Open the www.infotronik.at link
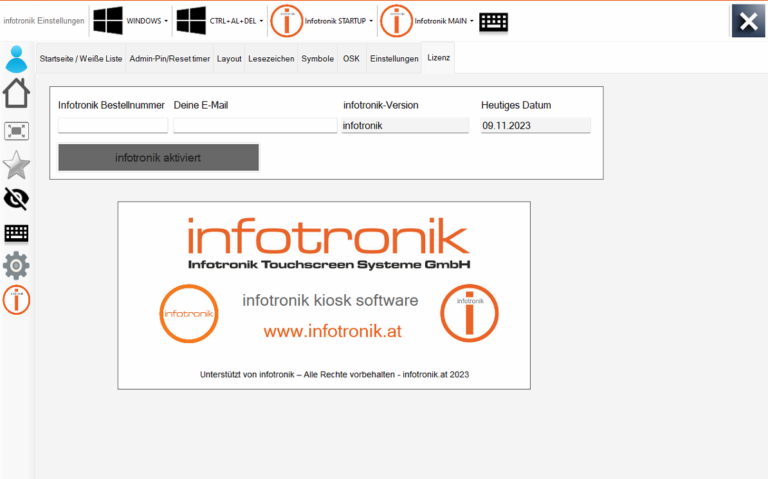 point(333,332)
